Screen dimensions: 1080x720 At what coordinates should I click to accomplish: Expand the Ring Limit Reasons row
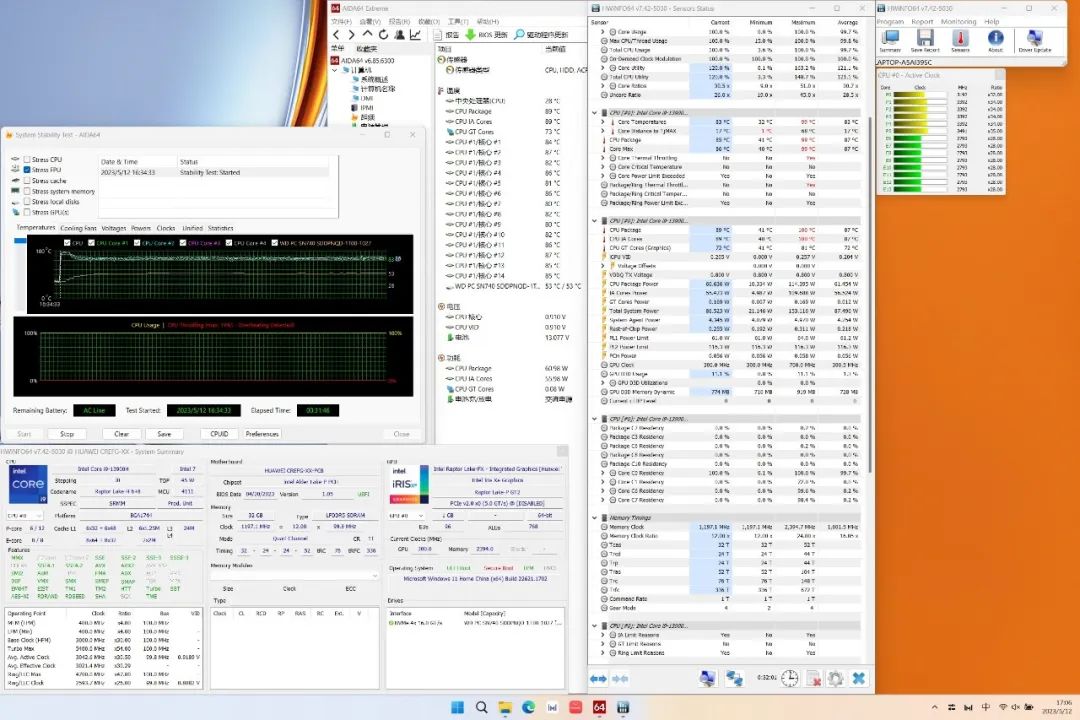603,652
